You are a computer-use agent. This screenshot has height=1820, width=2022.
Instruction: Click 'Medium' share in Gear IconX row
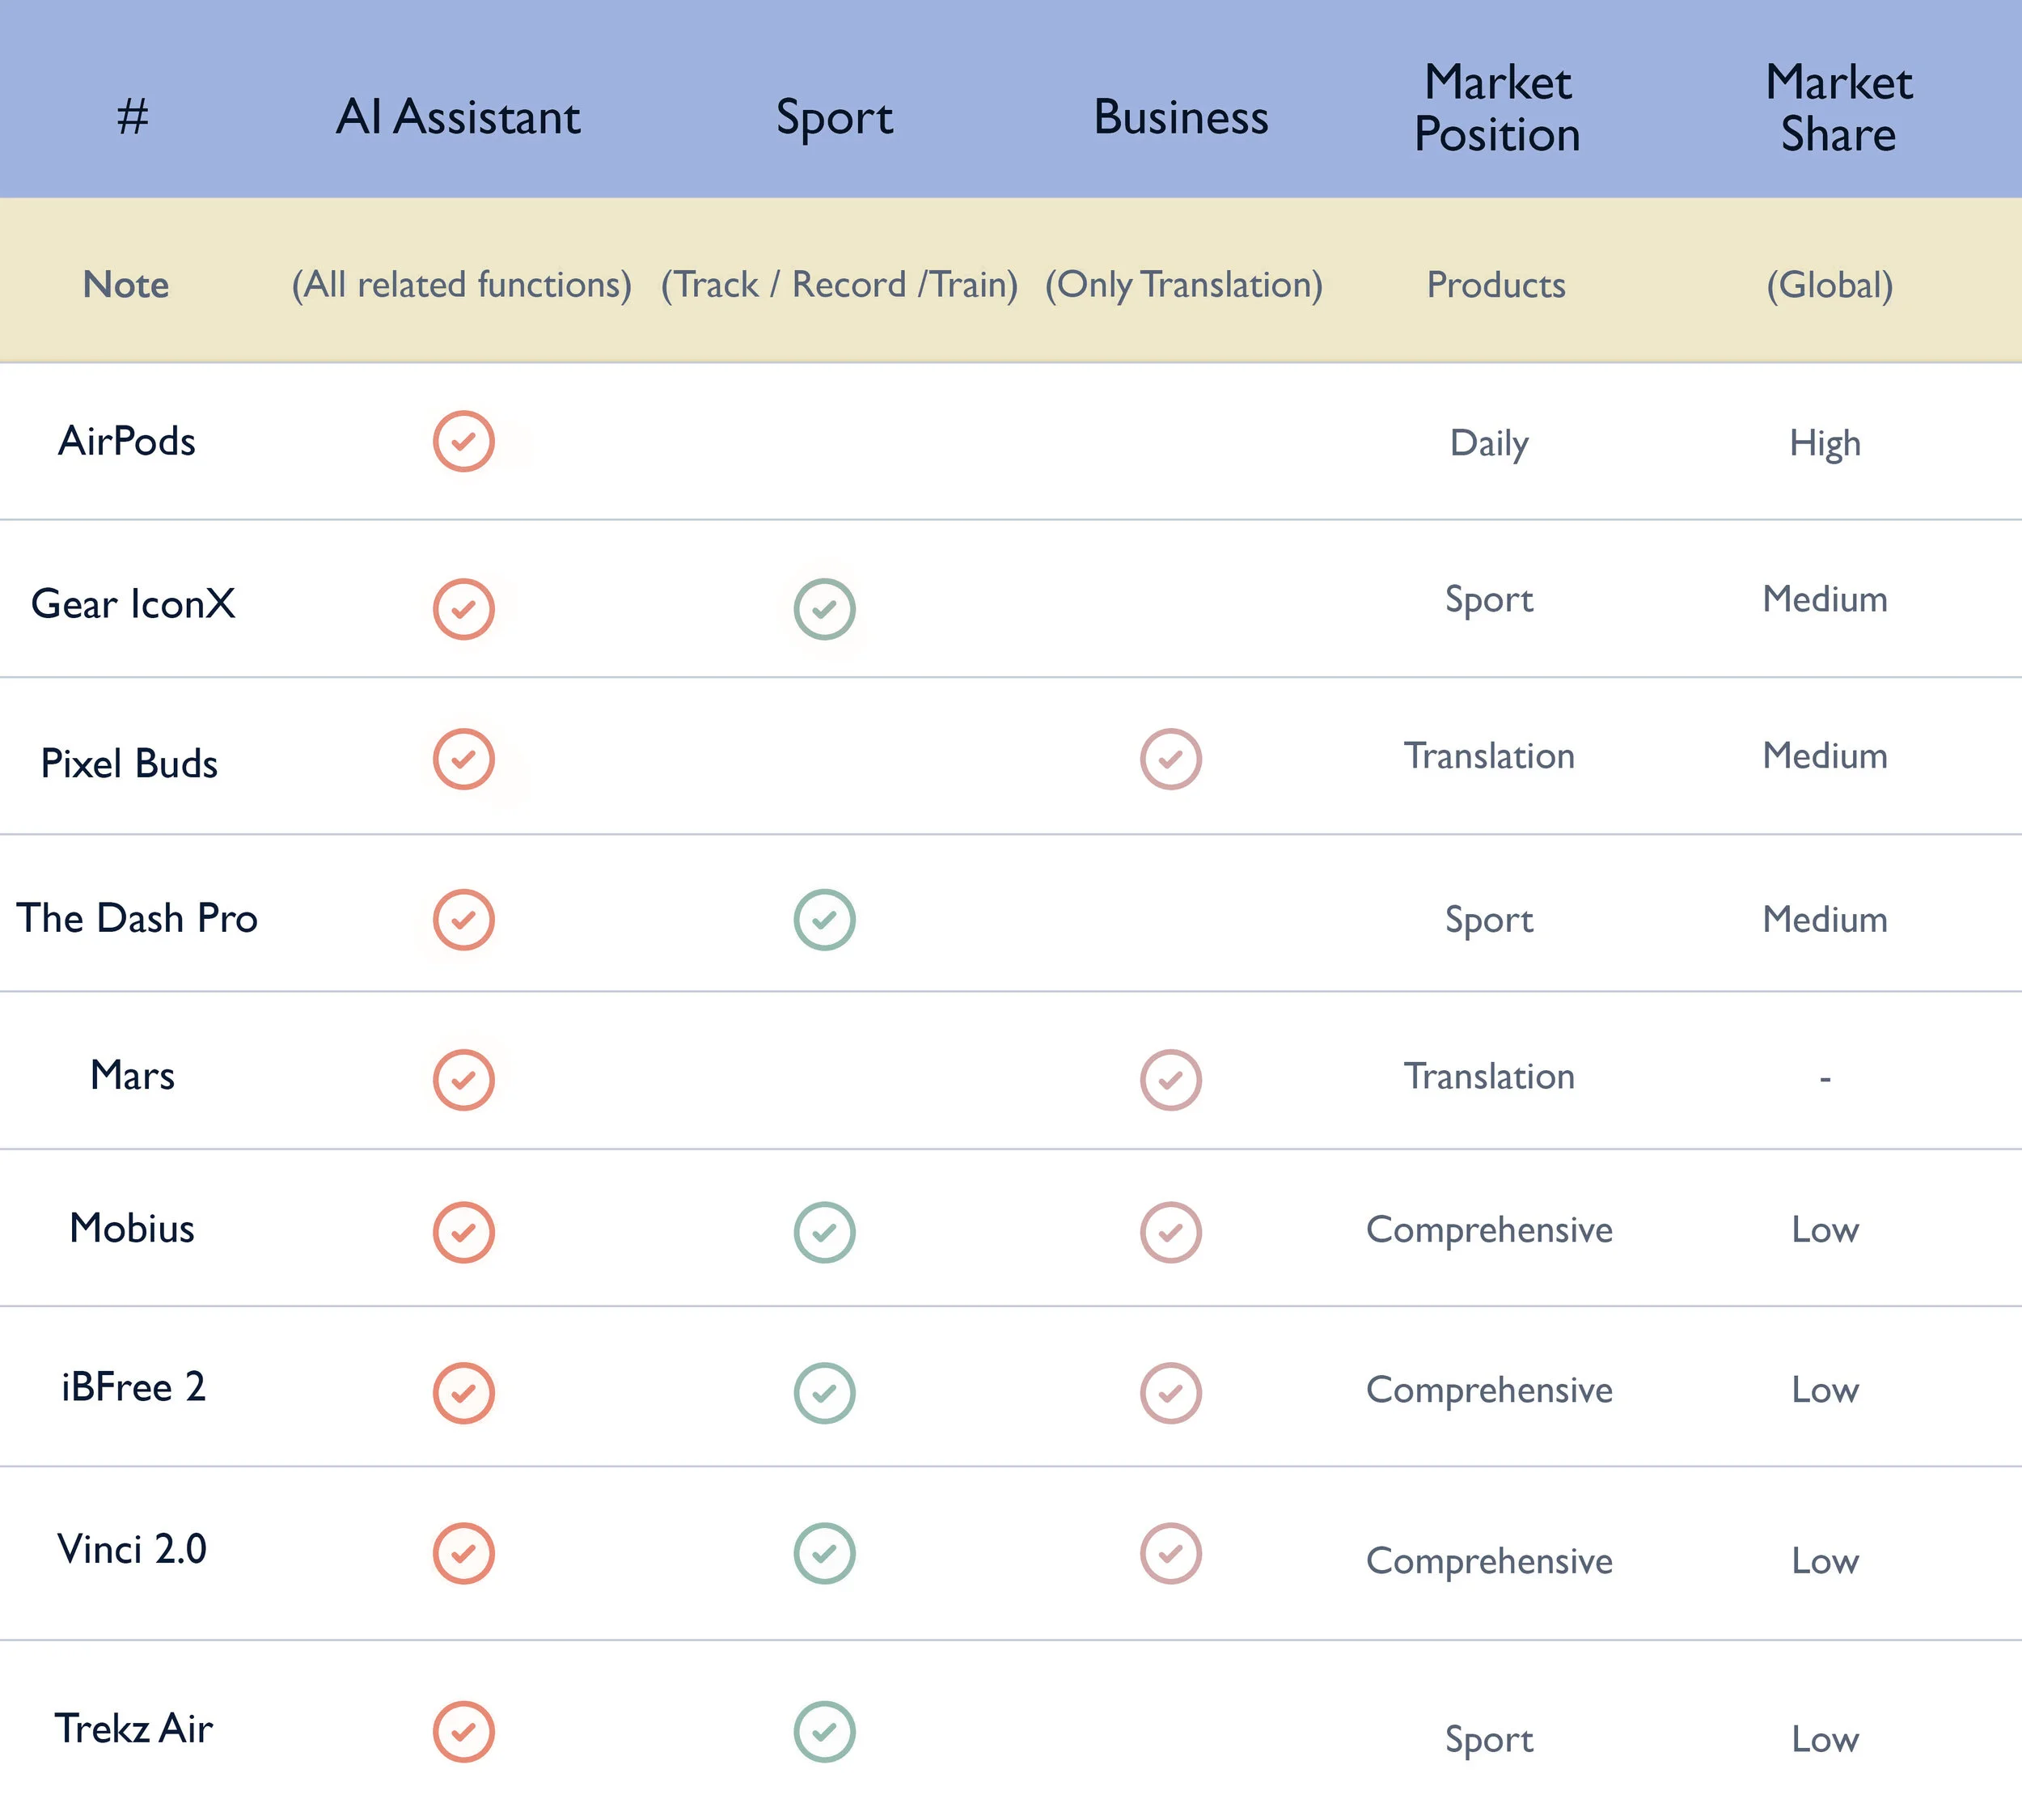pos(1825,599)
